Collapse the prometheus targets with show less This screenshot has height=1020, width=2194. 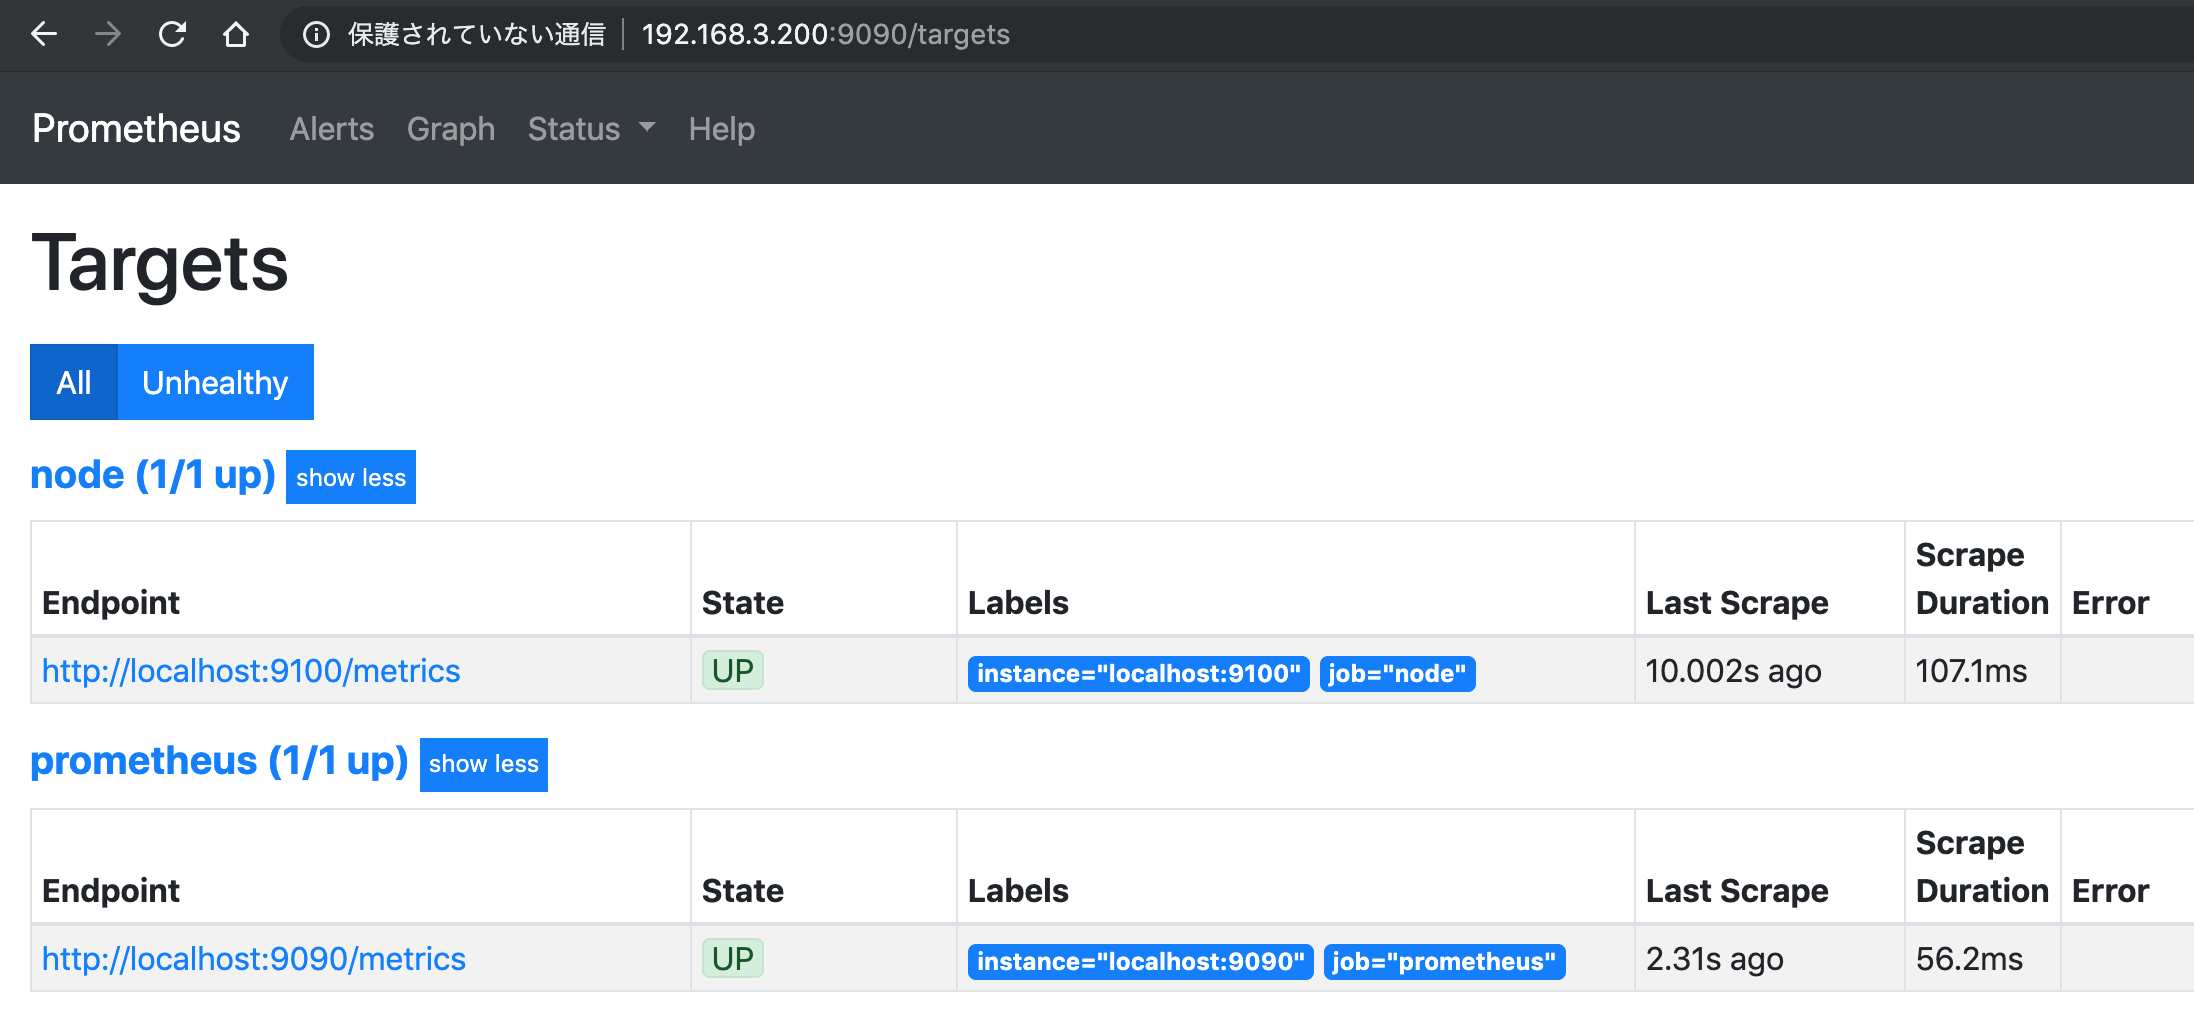484,765
